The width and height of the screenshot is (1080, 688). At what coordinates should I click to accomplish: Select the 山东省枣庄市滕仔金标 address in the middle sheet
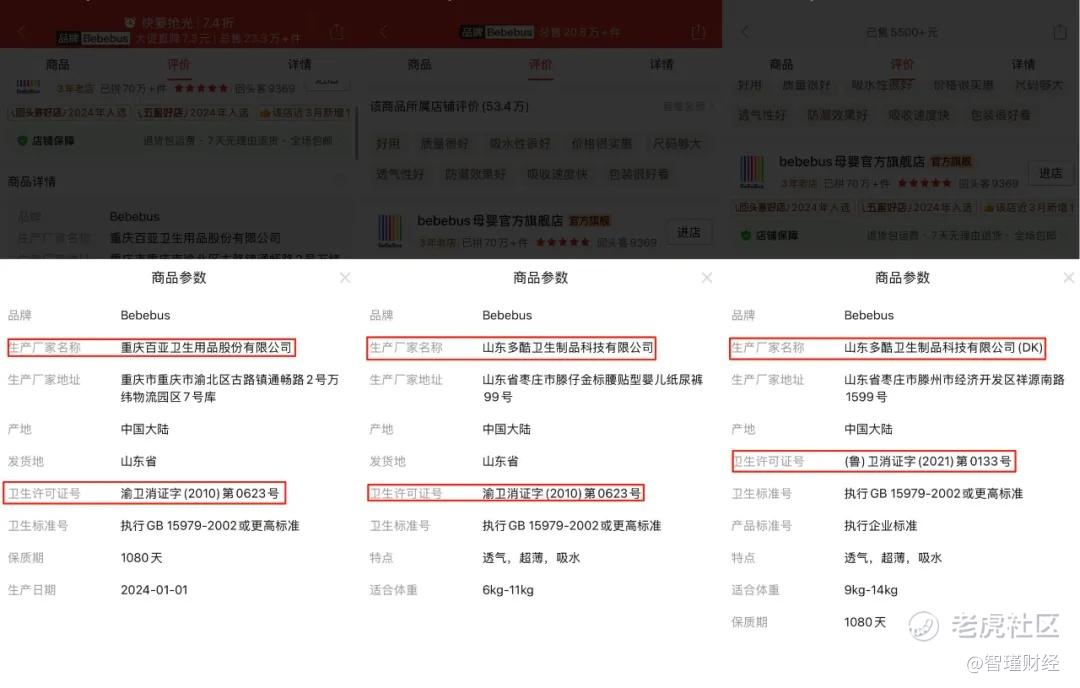[592, 388]
